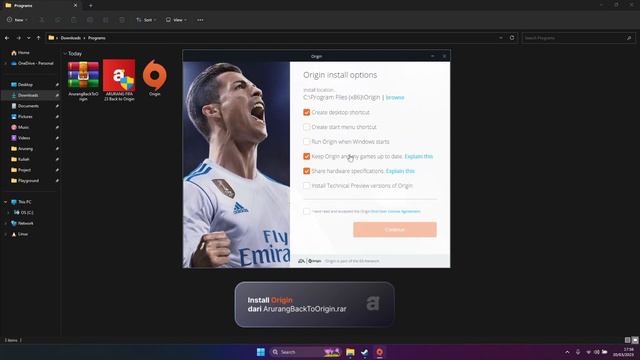This screenshot has width=640, height=360.
Task: Collapse the This PC tree node arrow
Action: pos(5,202)
